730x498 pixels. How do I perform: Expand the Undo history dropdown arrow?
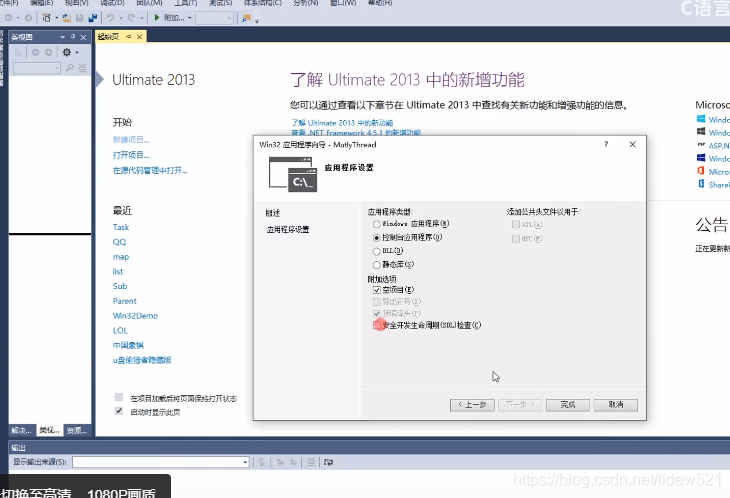click(120, 18)
